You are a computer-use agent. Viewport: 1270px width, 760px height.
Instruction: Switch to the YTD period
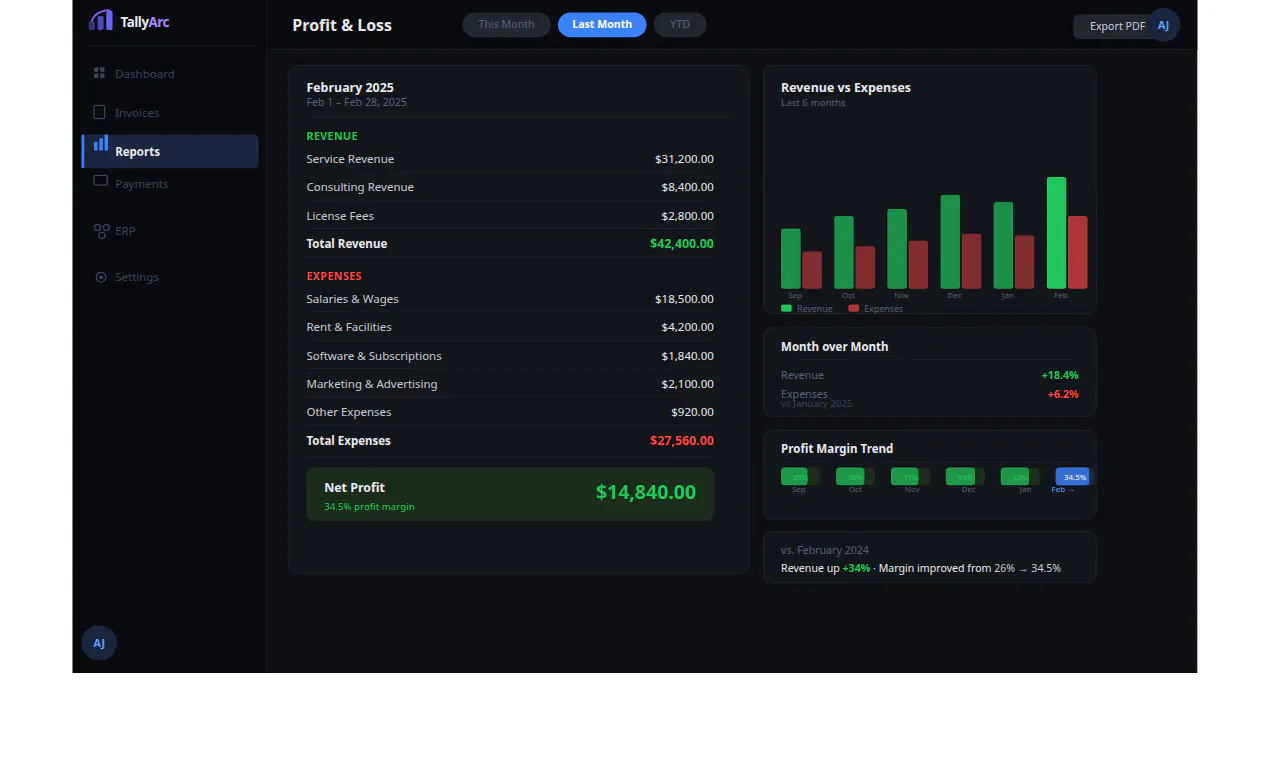pyautogui.click(x=680, y=25)
